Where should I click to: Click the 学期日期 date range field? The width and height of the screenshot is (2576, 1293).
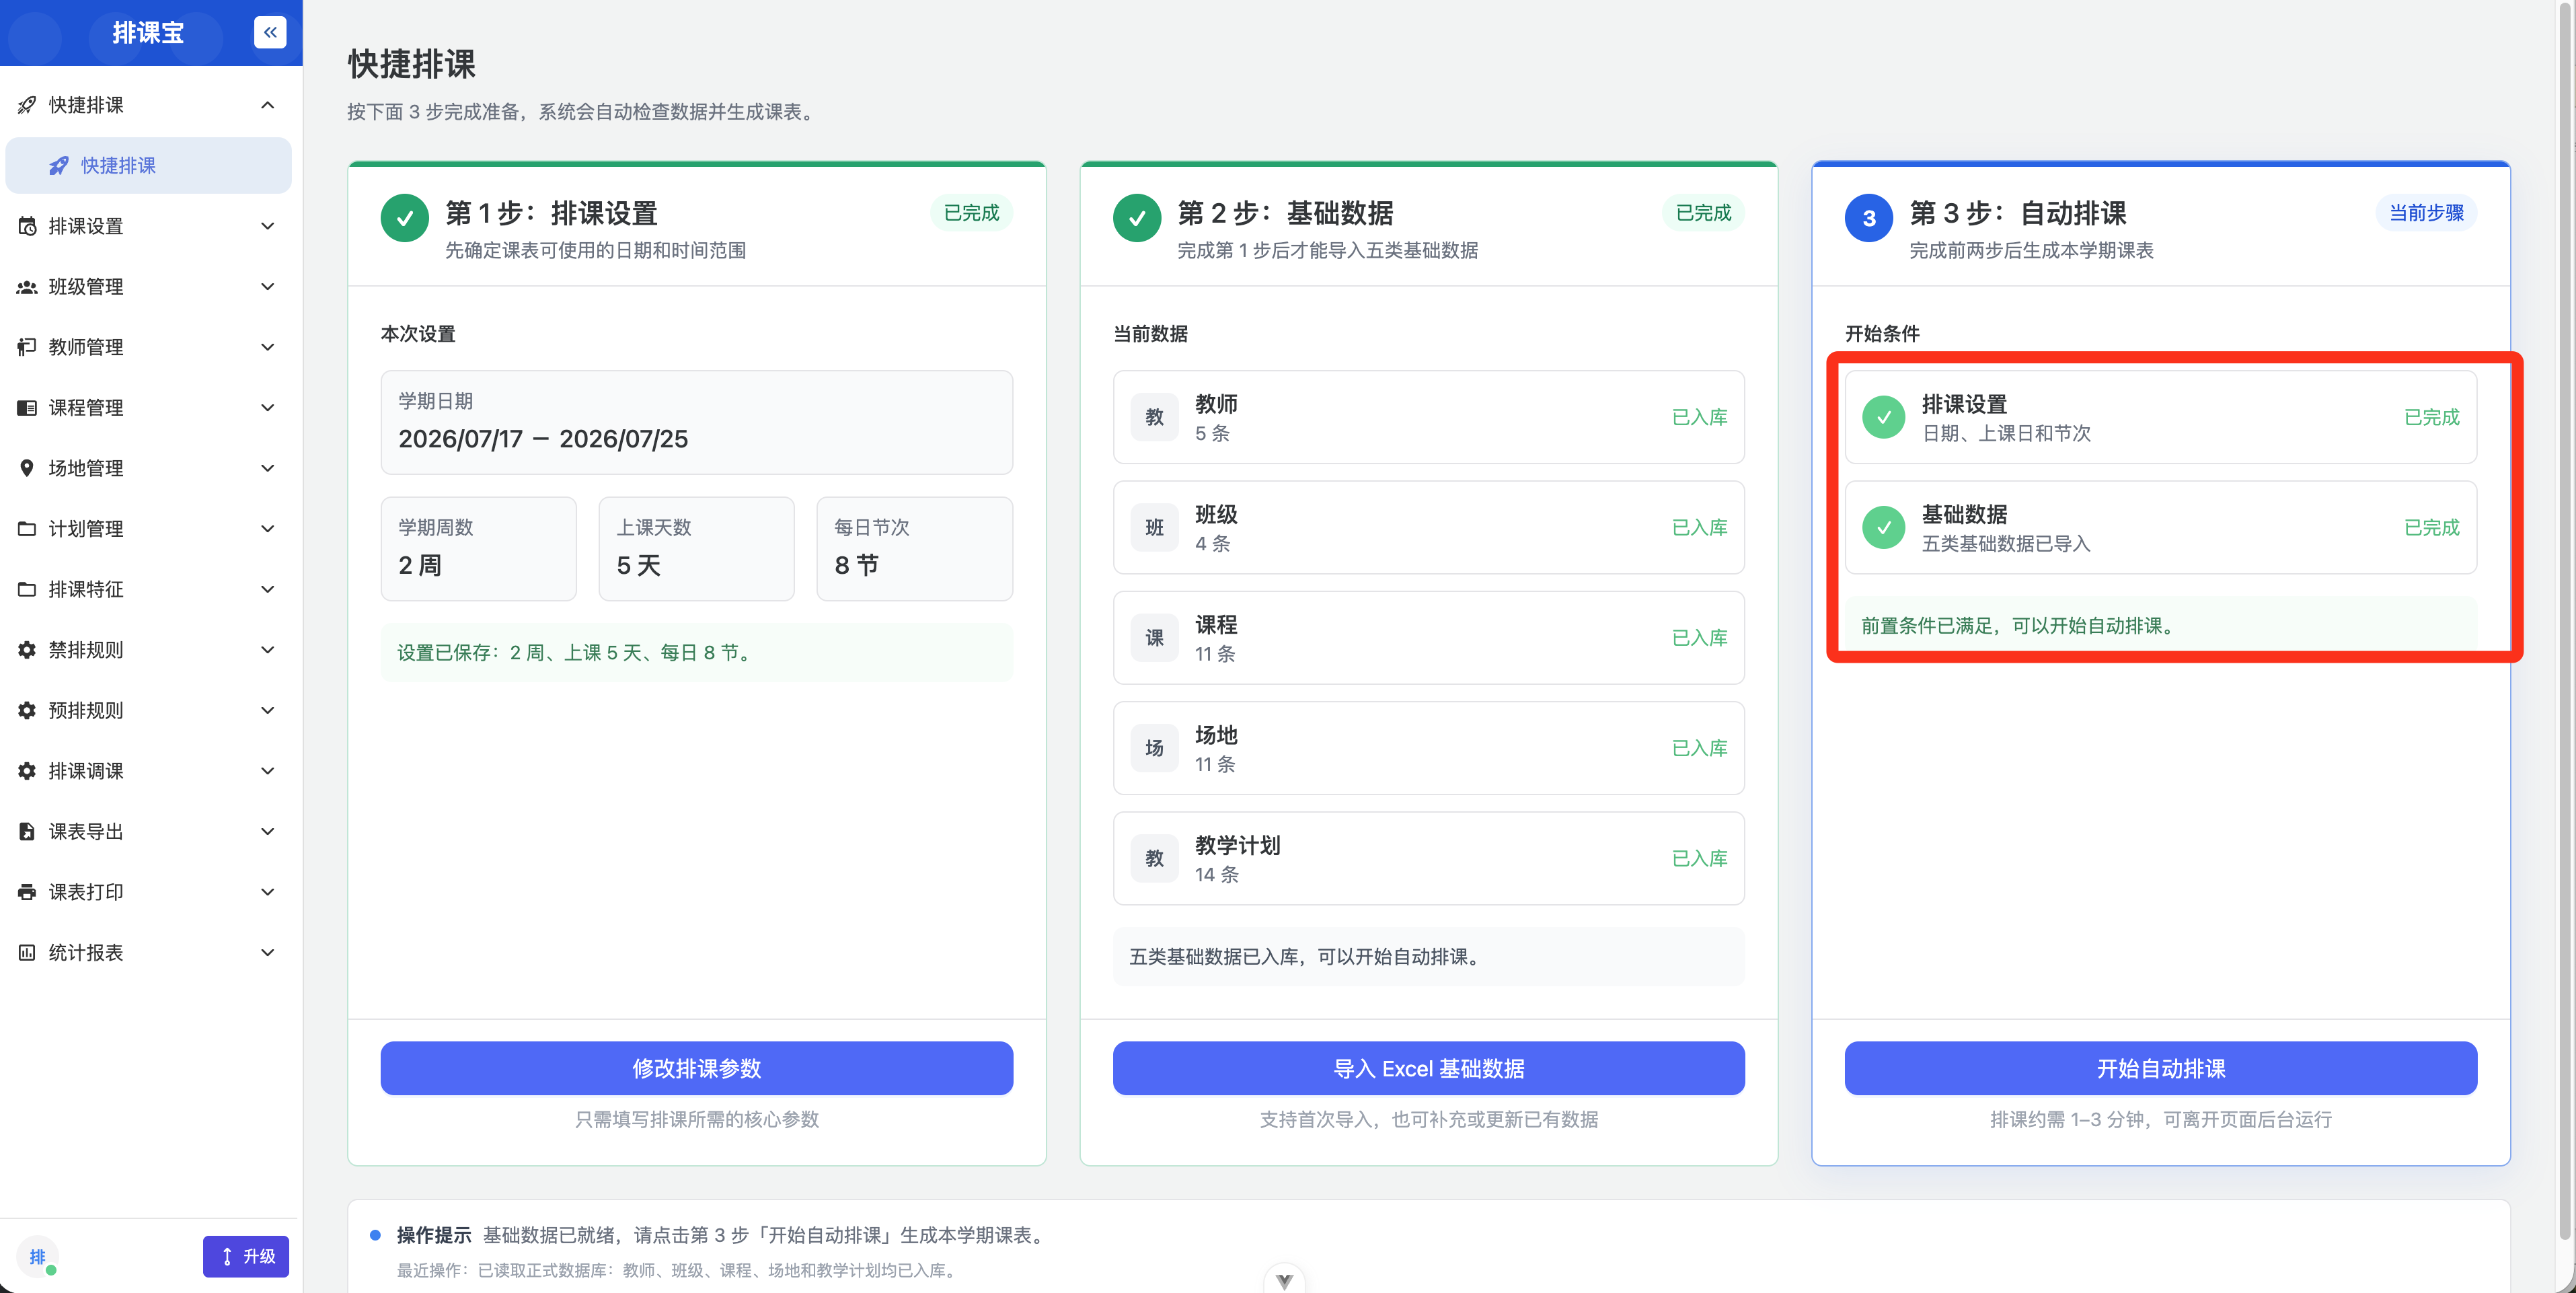697,423
